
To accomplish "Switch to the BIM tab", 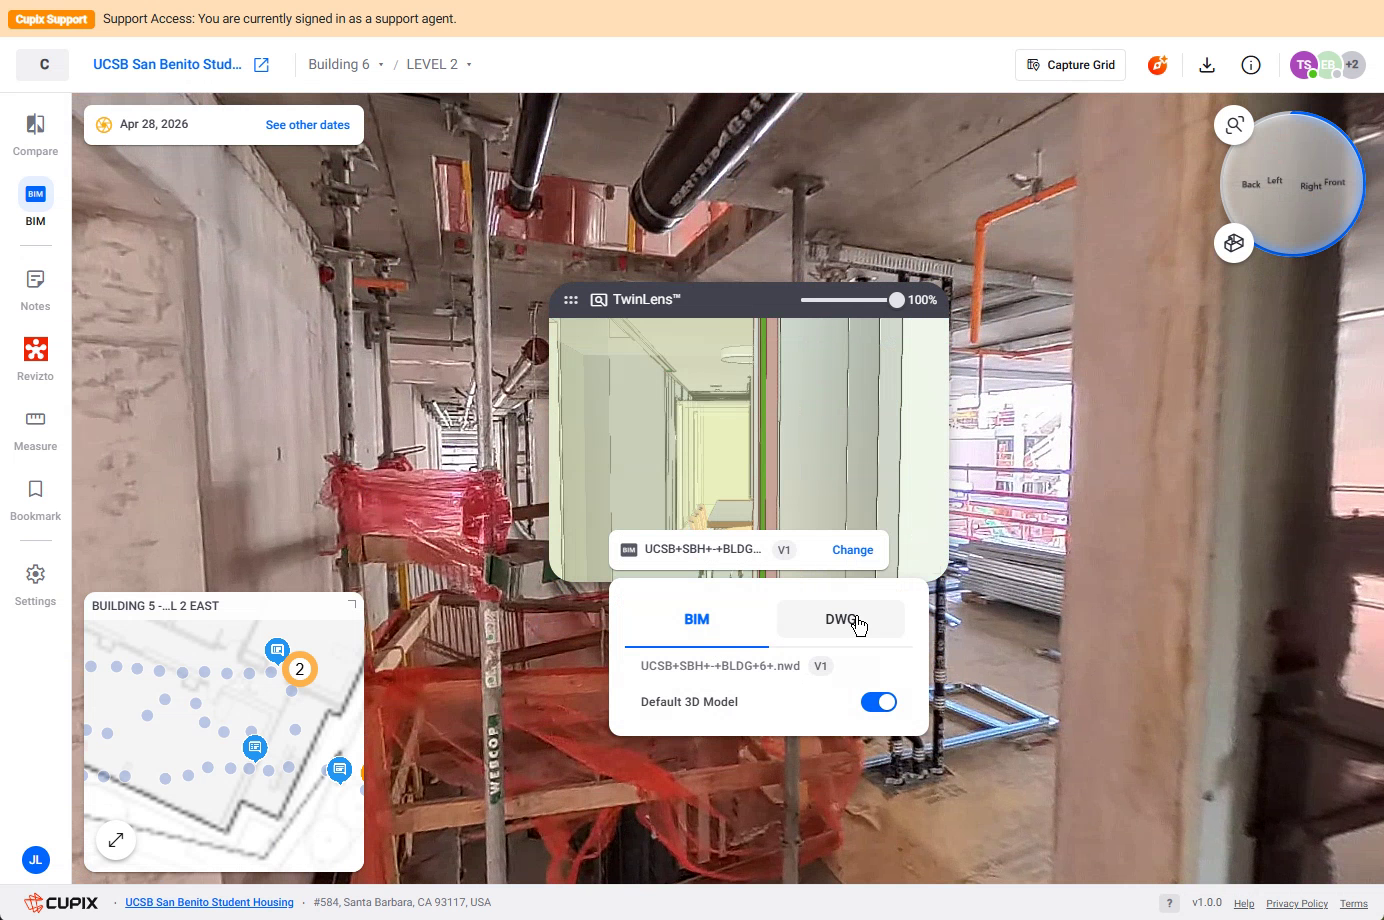I will point(697,620).
